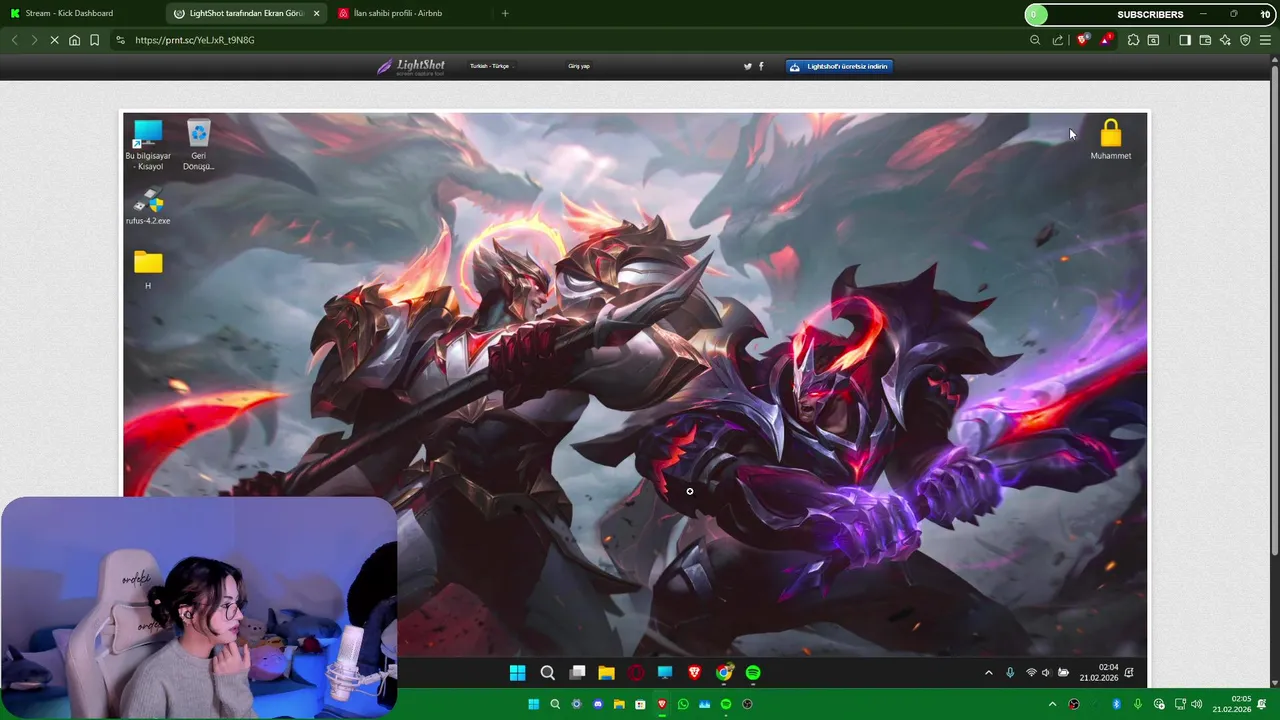Open Brave Rewards icon
This screenshot has width=1280, height=720.
point(1106,40)
